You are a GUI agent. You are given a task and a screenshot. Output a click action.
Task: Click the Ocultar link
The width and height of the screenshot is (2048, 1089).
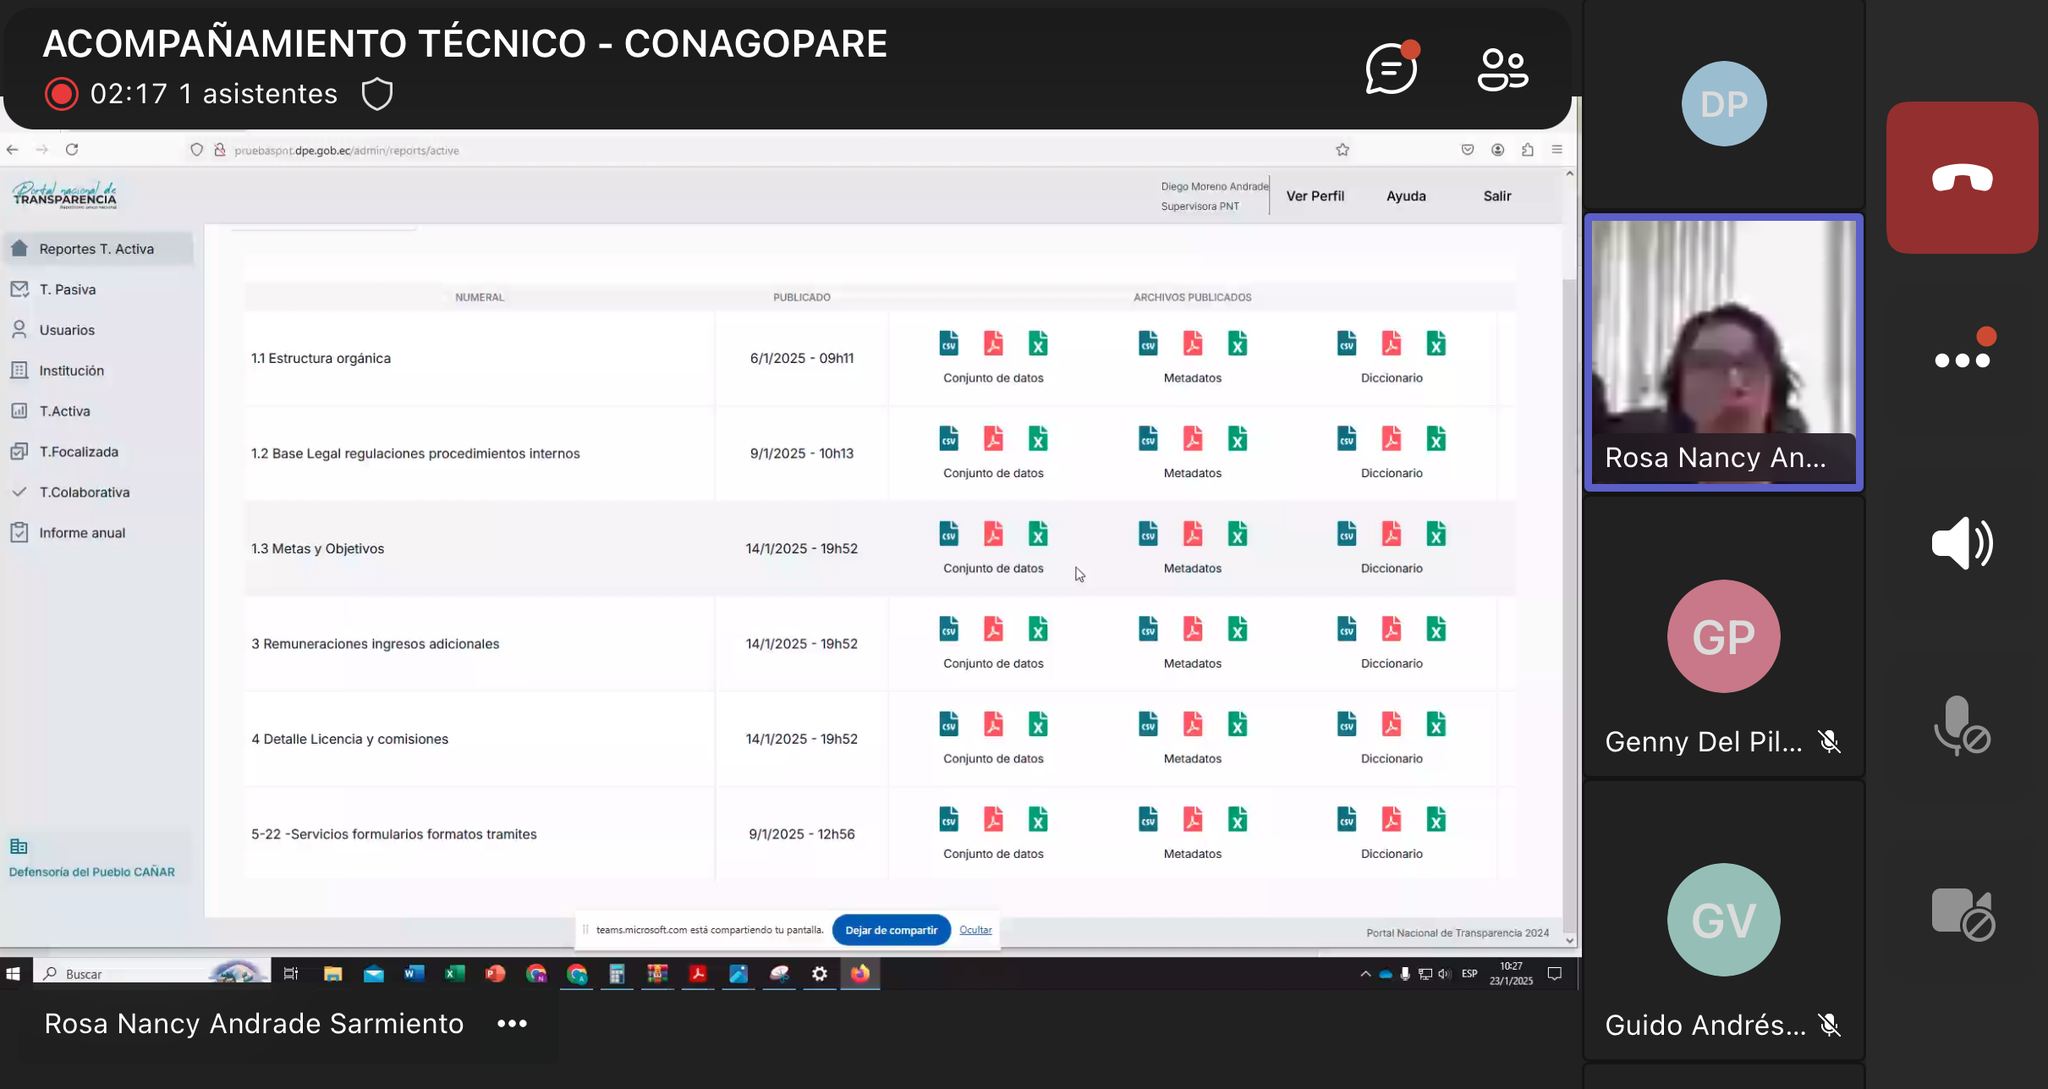[x=975, y=930]
